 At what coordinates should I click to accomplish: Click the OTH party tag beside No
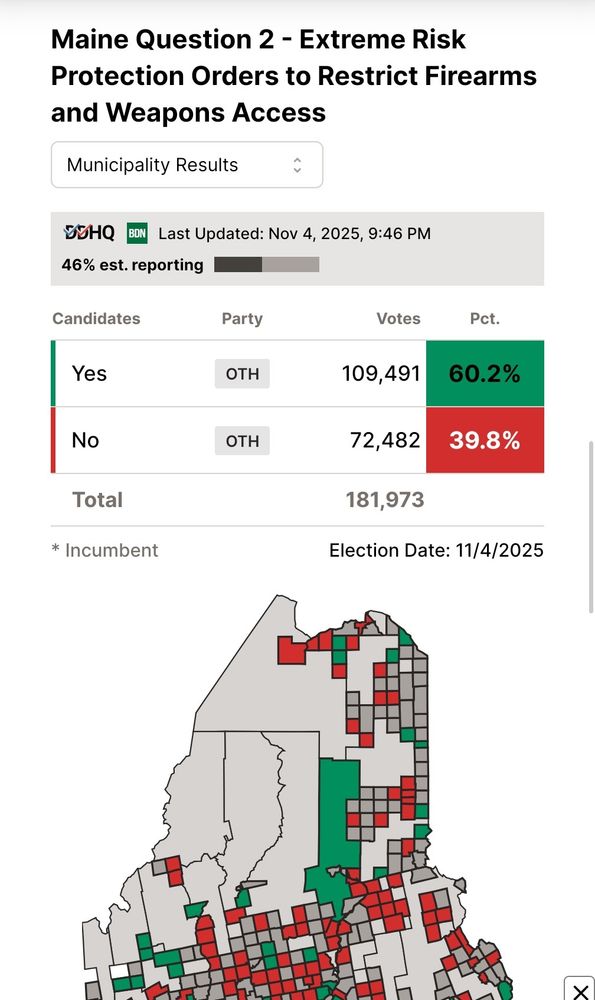click(242, 440)
